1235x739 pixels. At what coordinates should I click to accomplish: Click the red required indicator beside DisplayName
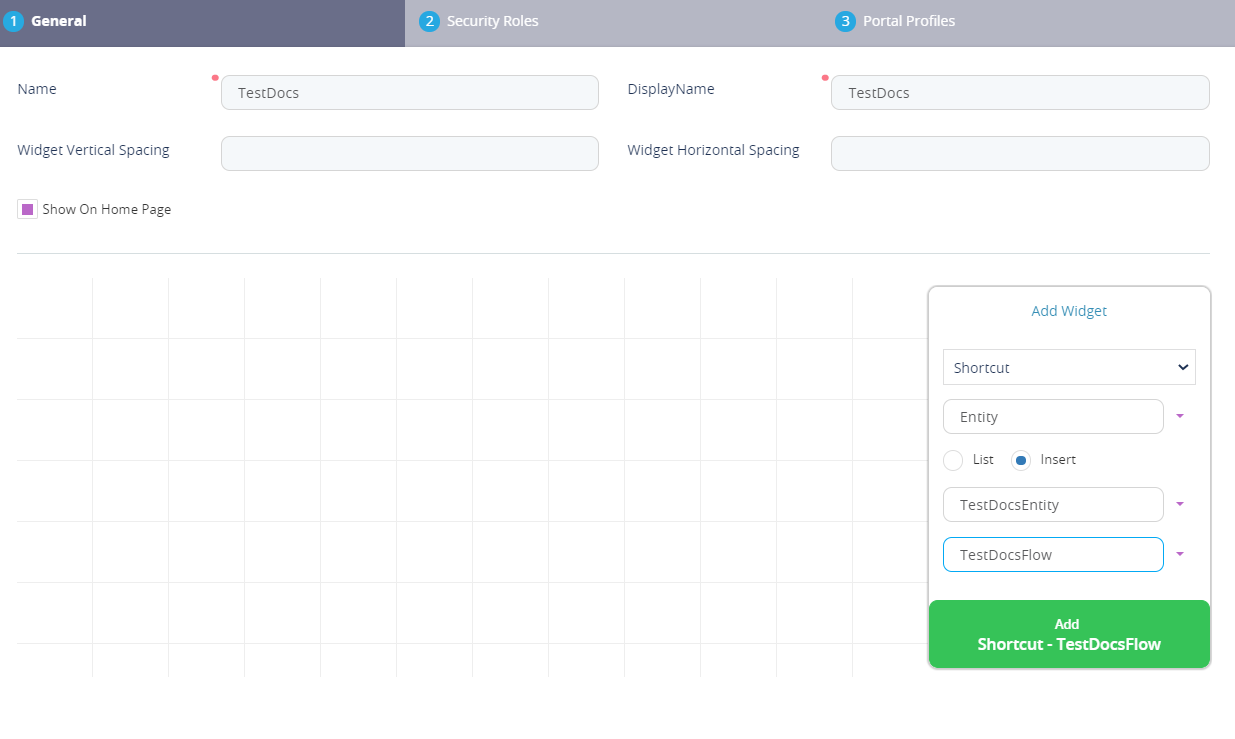(824, 76)
